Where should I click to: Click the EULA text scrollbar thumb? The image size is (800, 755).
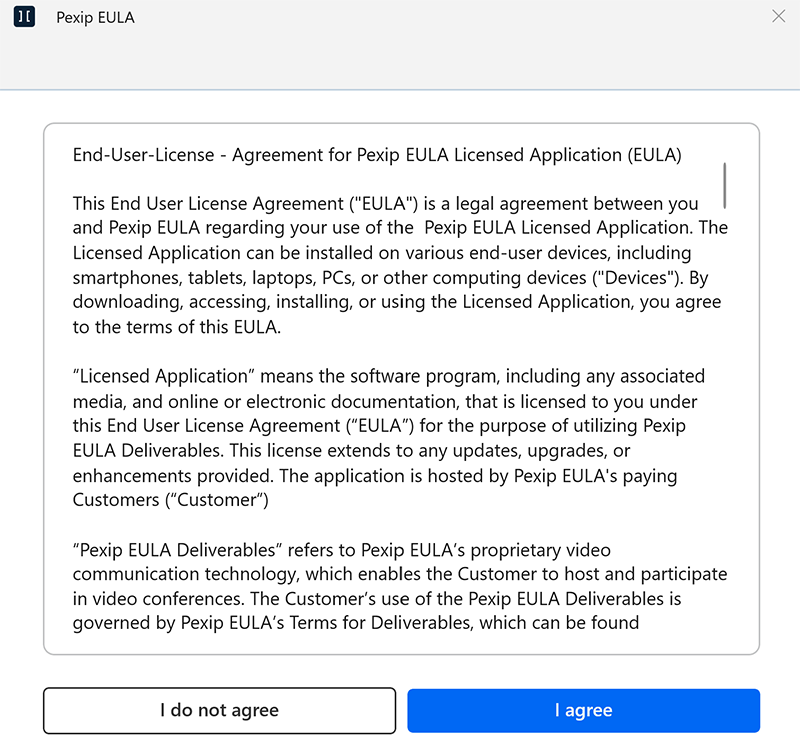(x=724, y=183)
